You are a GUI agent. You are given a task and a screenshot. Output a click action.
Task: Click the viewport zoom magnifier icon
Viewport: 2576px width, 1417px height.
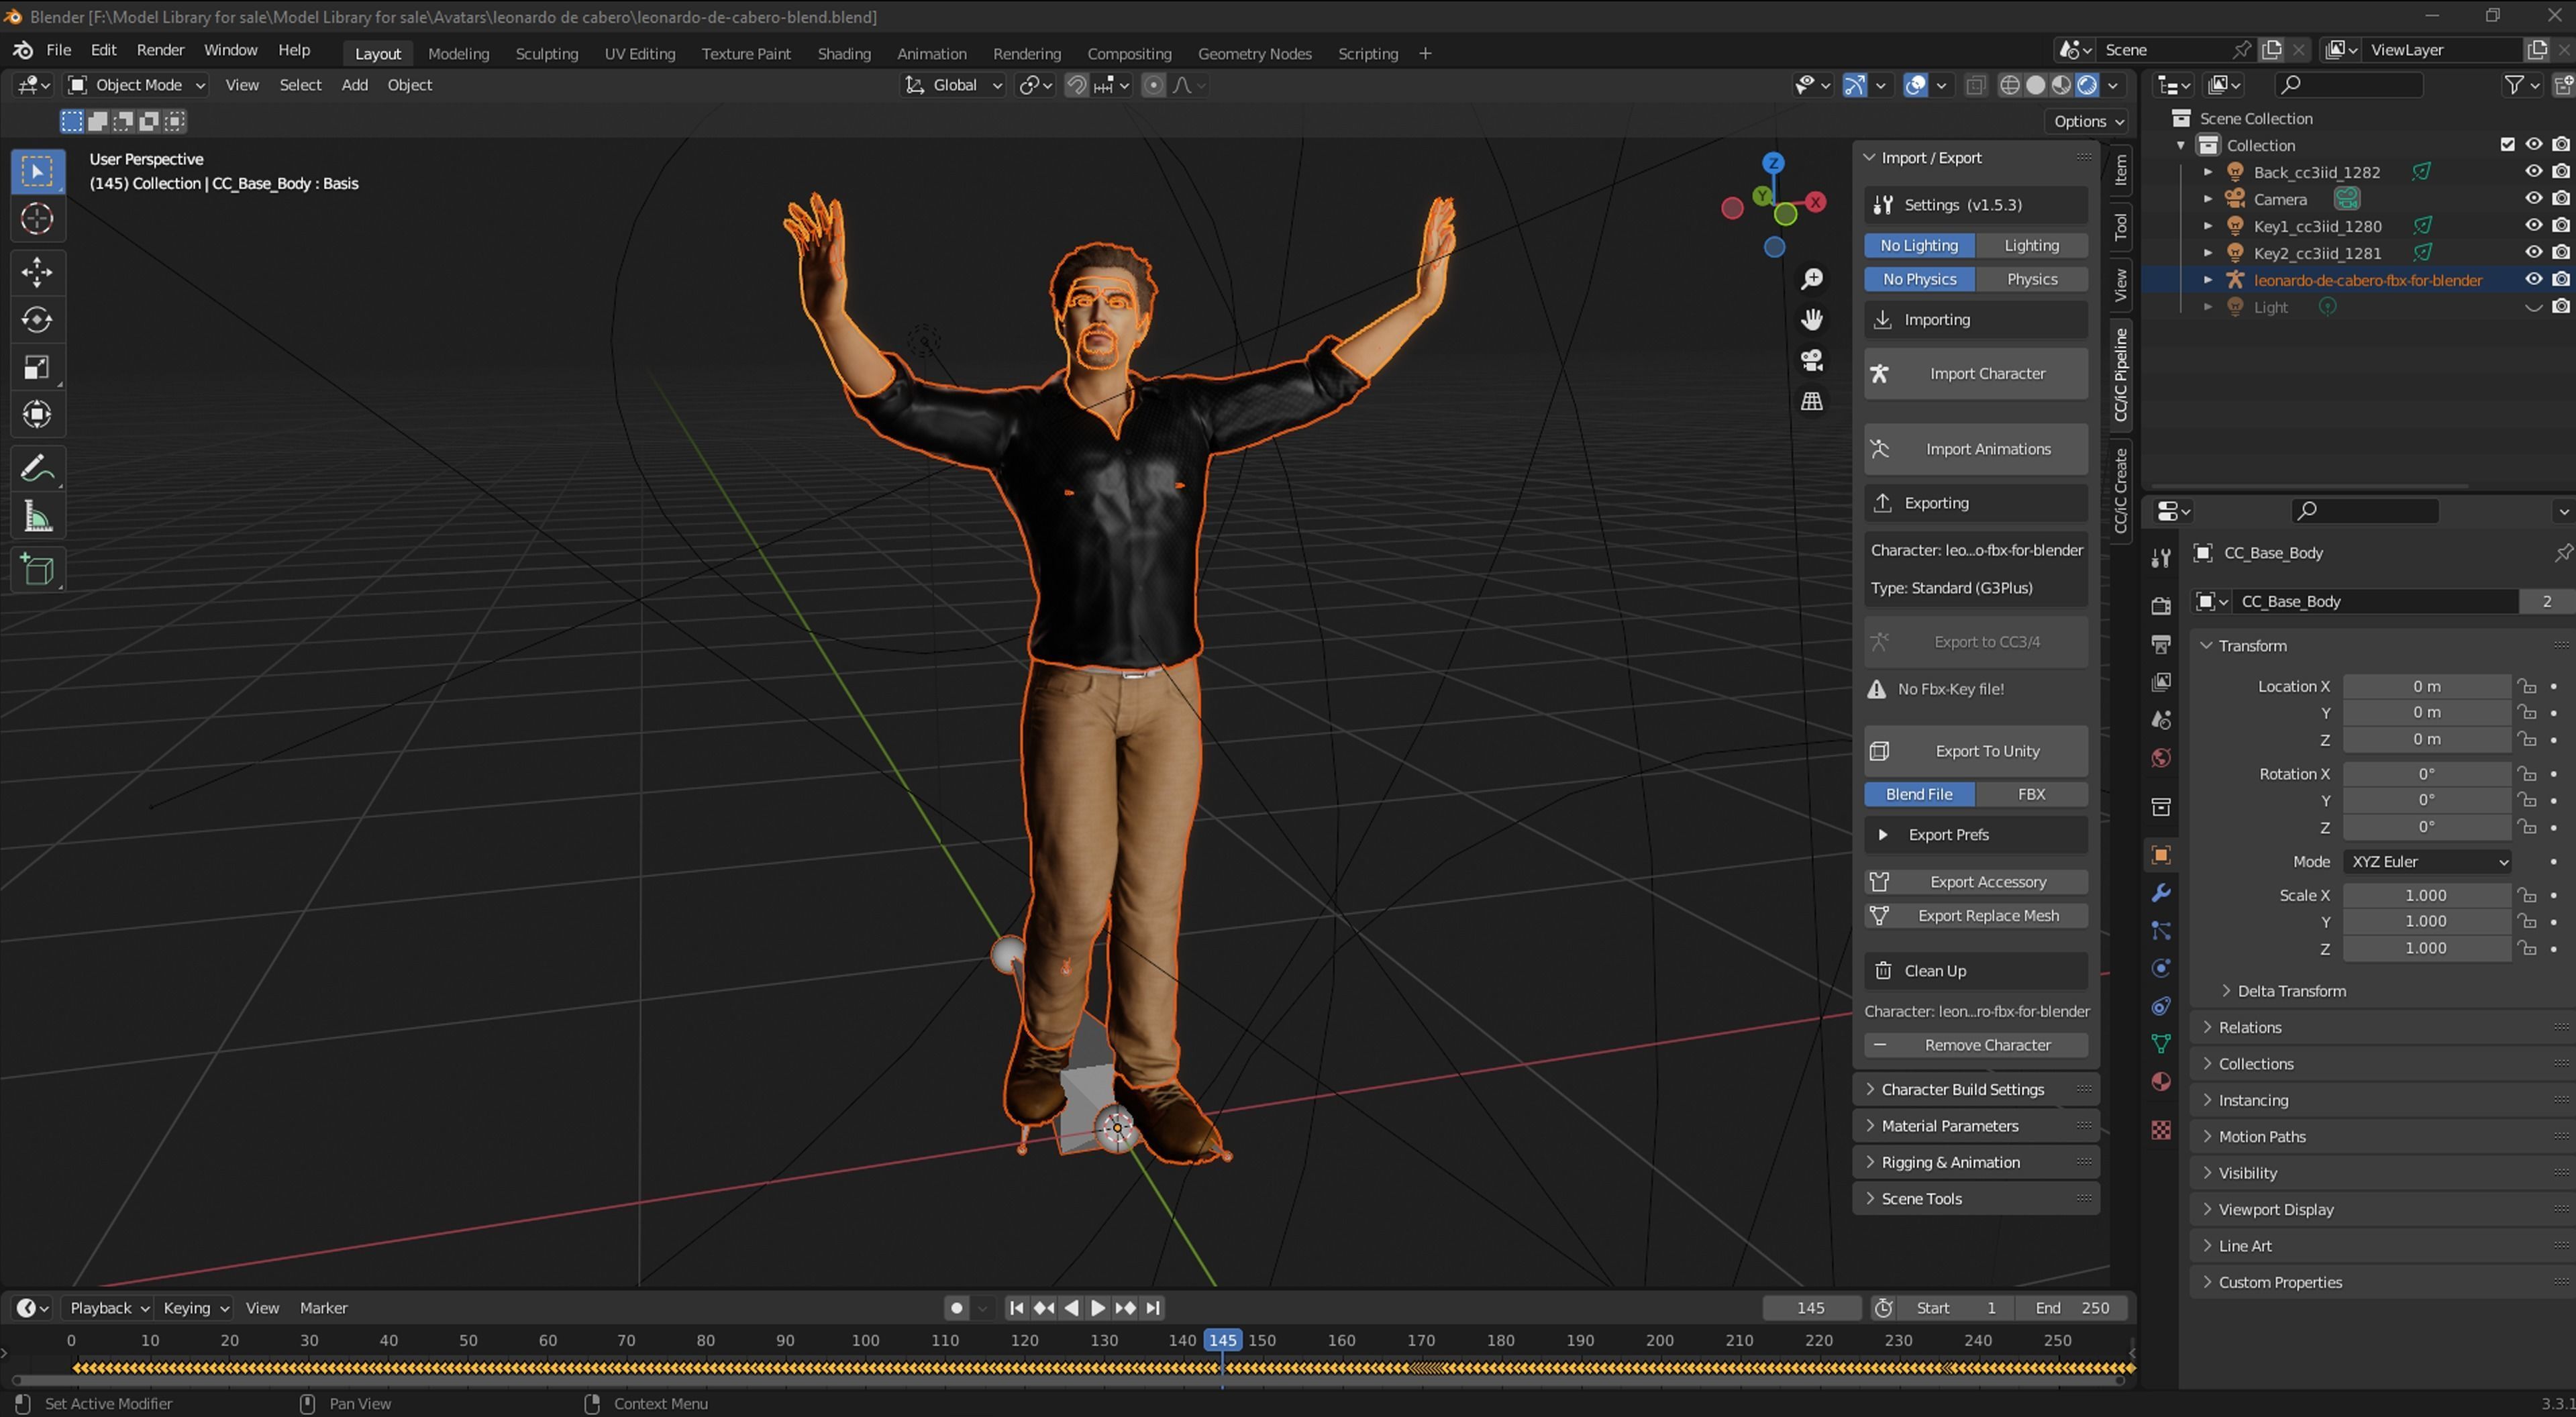tap(1811, 279)
